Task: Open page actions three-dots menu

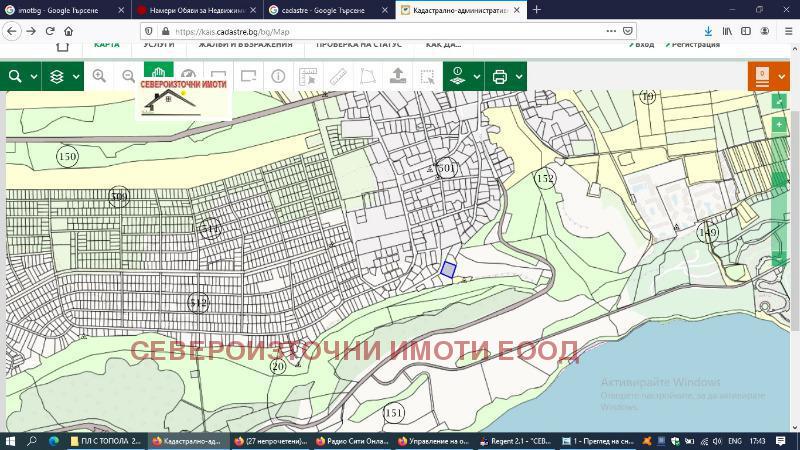Action: 611,31
